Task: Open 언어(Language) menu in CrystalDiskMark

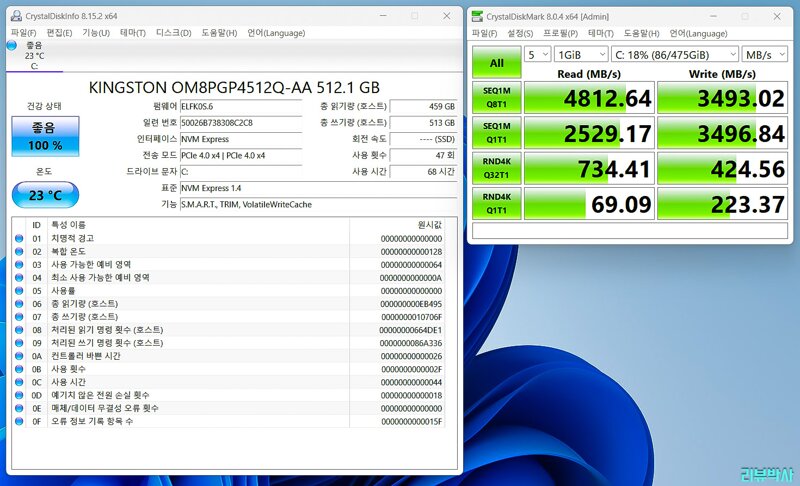Action: coord(698,33)
